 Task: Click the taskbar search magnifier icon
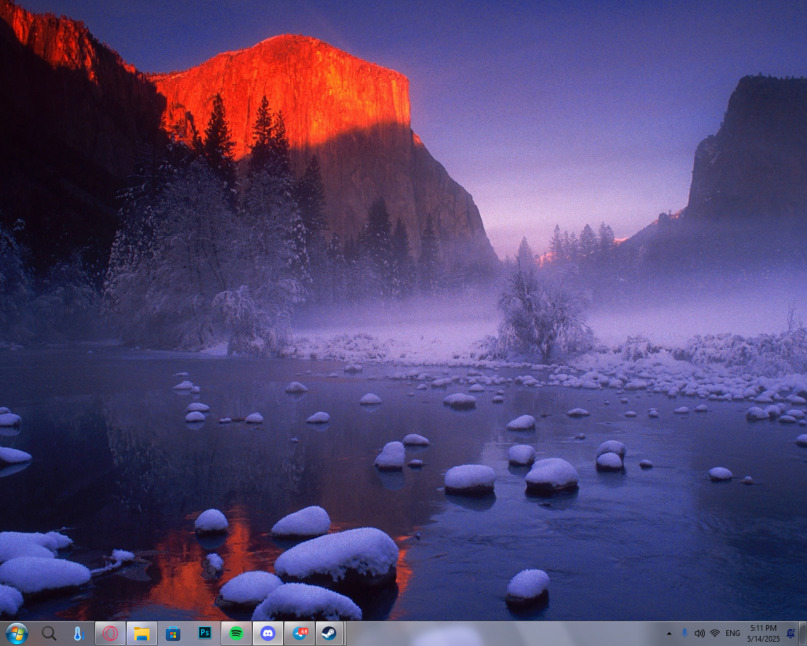(48, 633)
